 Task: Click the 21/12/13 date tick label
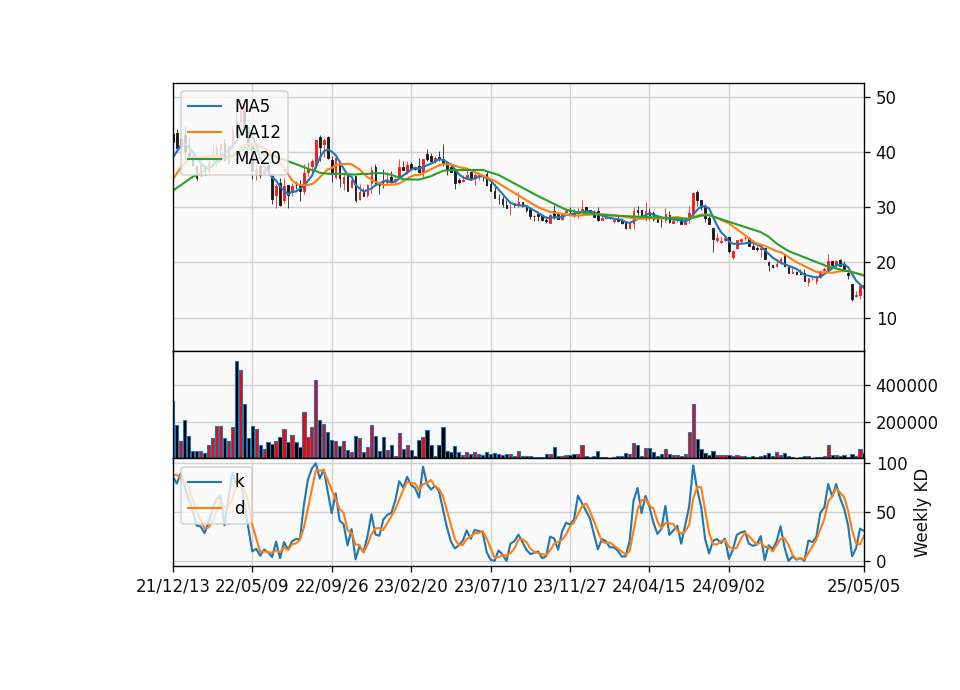(x=173, y=586)
